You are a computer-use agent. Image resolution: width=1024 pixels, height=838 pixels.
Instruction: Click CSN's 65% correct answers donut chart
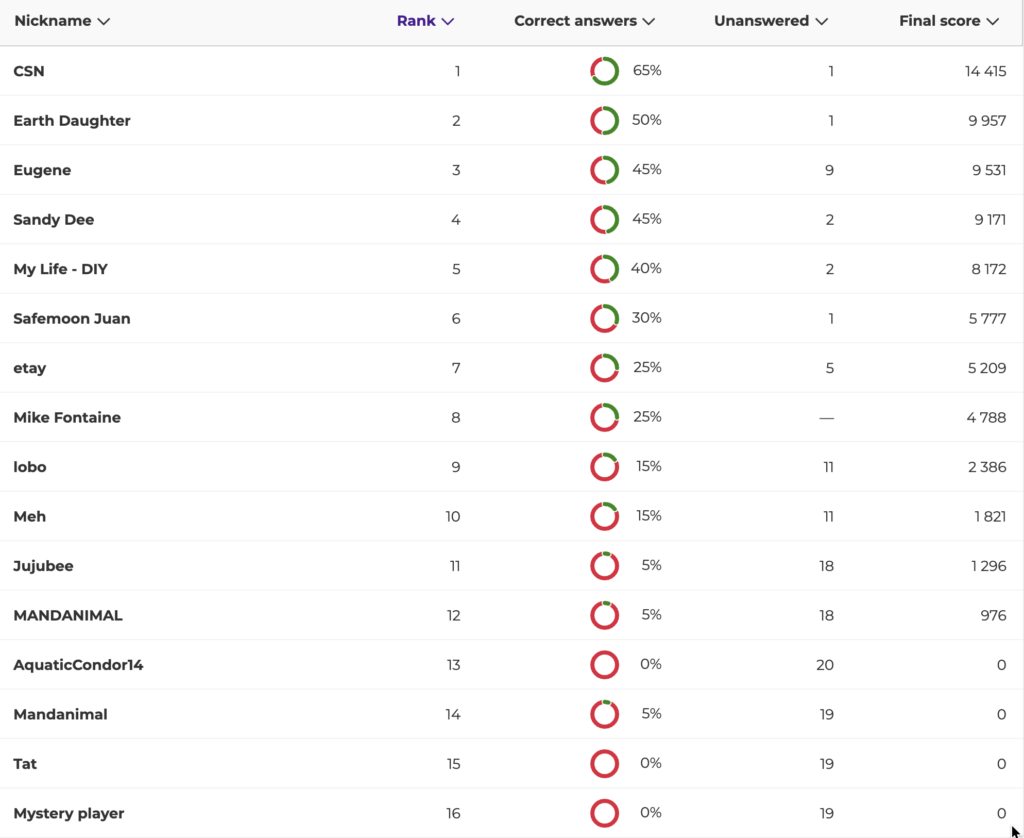(x=604, y=71)
